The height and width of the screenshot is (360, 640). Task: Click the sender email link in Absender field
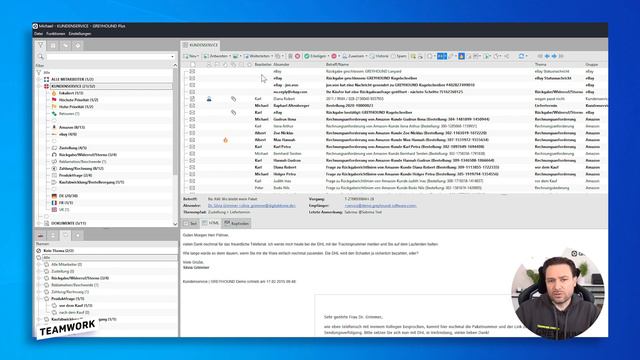(x=251, y=206)
